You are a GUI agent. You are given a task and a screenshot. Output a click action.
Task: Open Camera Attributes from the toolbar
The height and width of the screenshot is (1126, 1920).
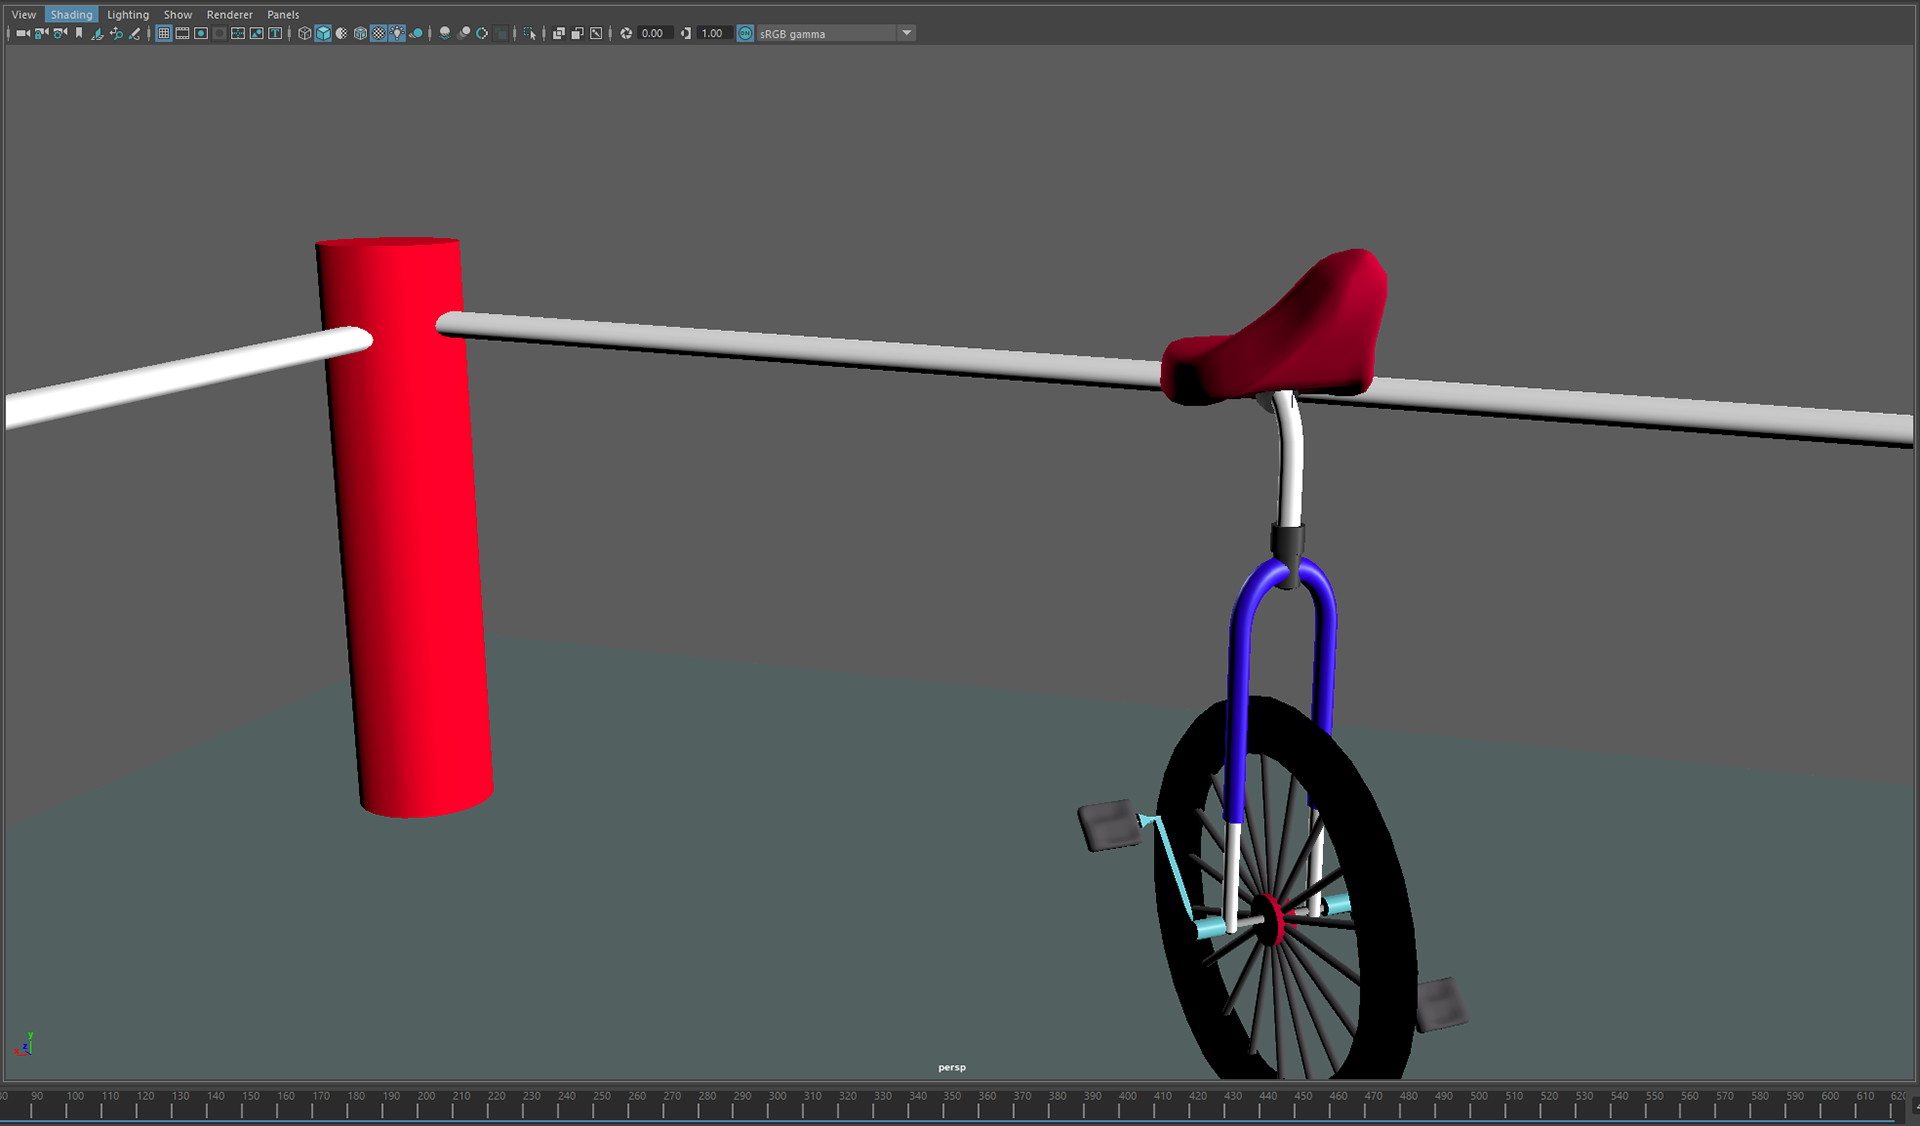coord(60,33)
